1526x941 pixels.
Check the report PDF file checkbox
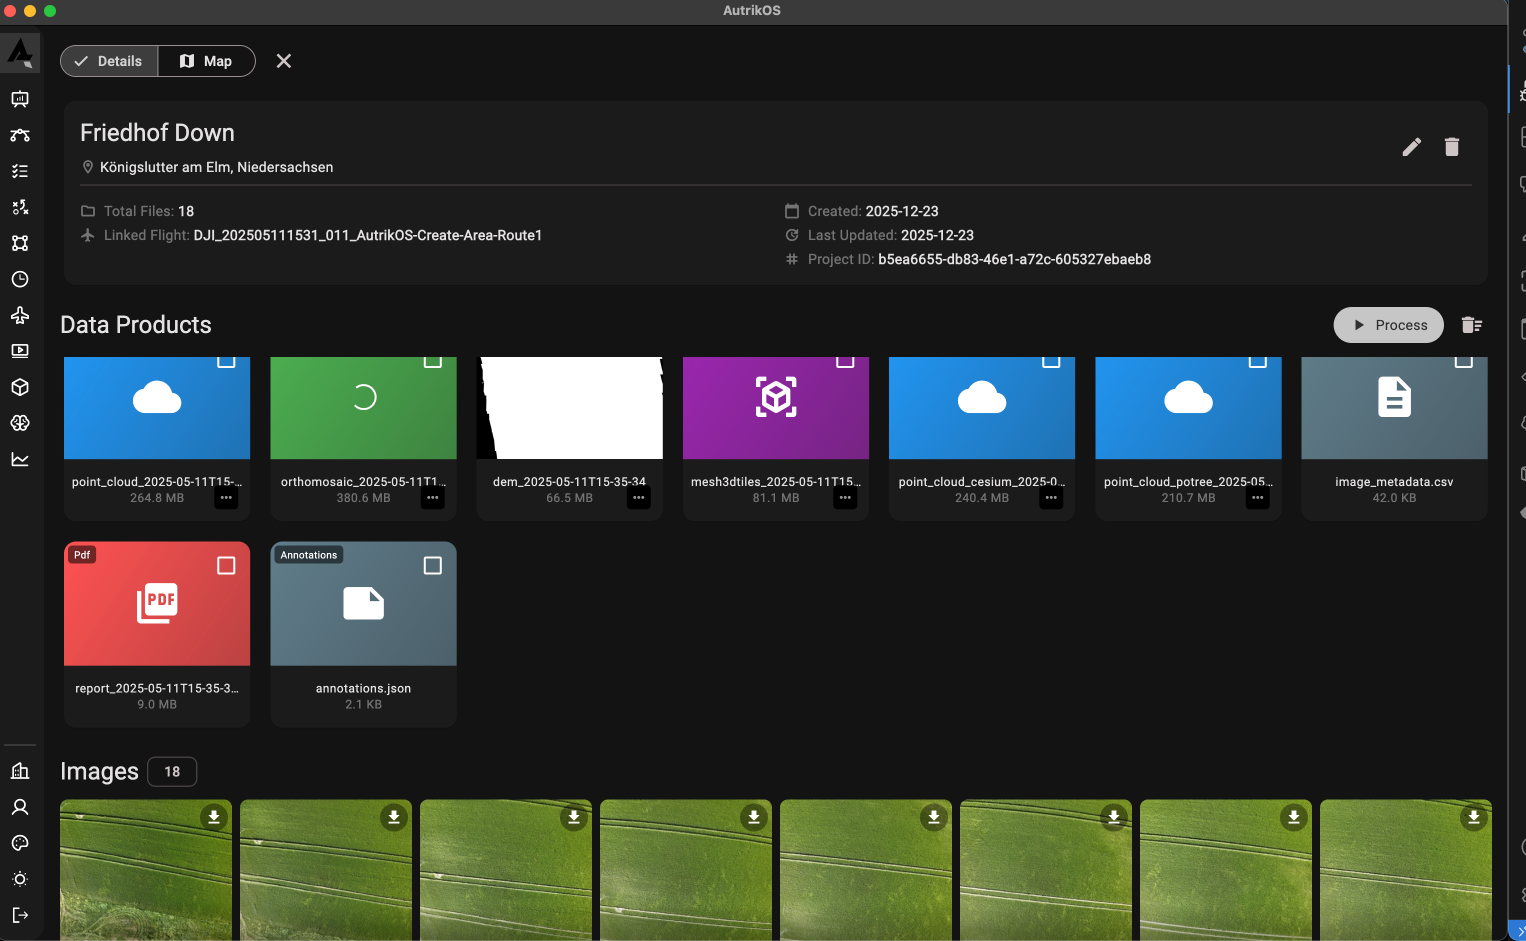coord(227,566)
